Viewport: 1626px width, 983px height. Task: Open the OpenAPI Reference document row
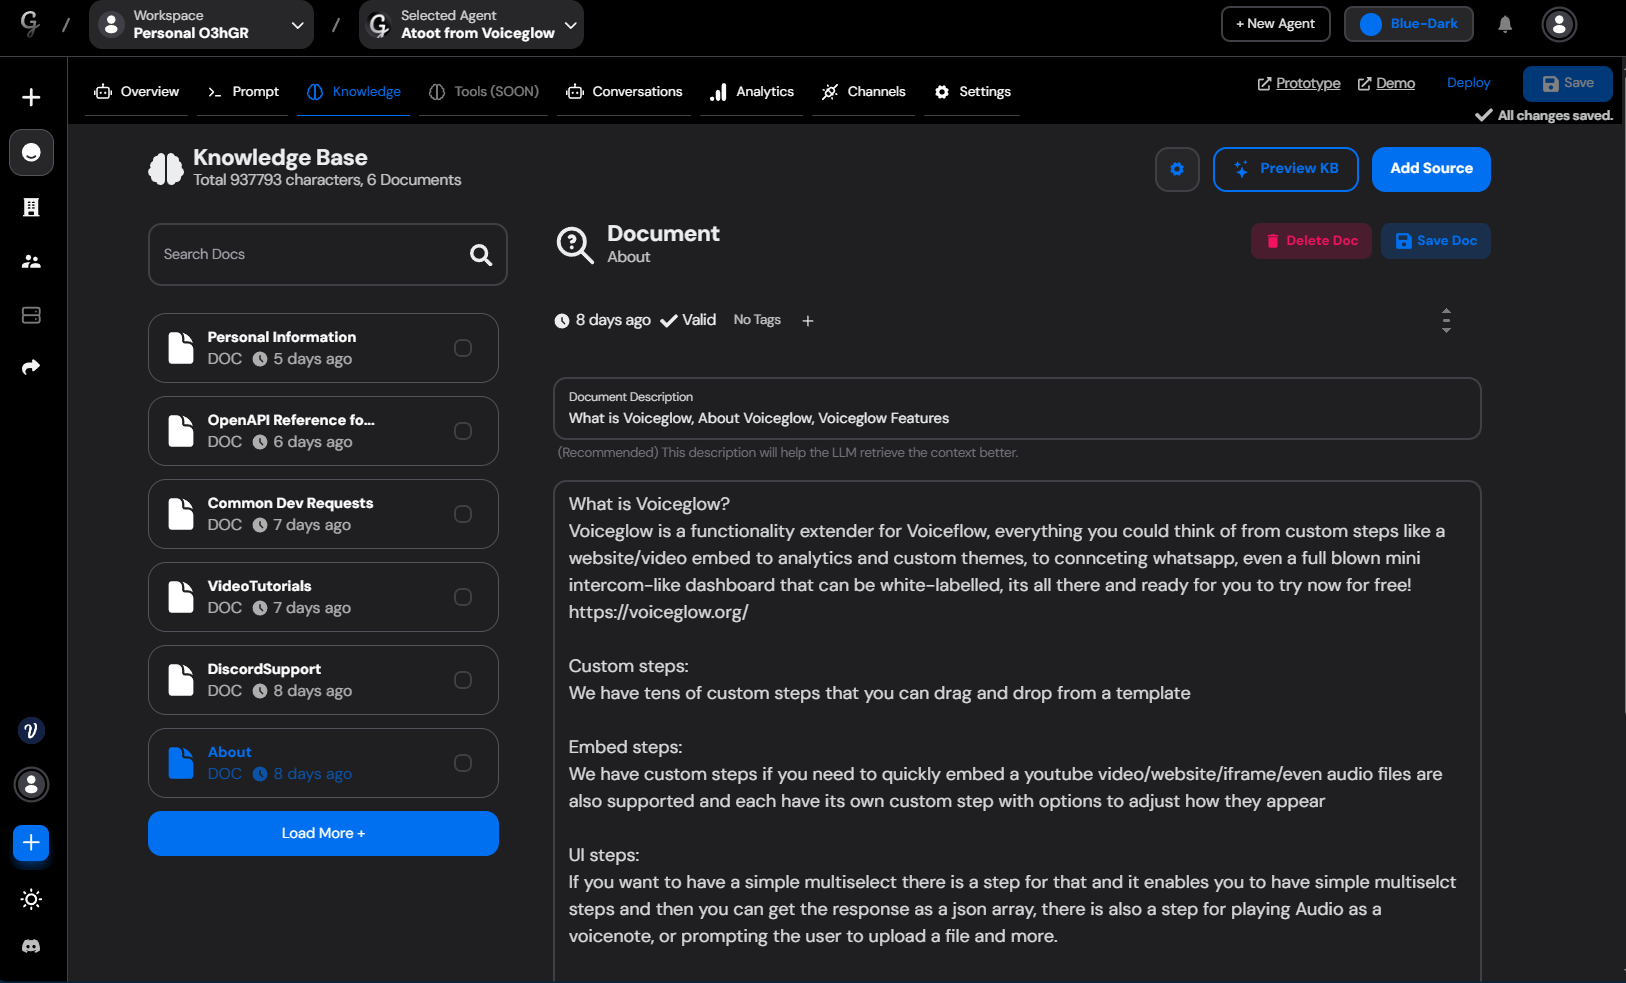[x=323, y=431]
